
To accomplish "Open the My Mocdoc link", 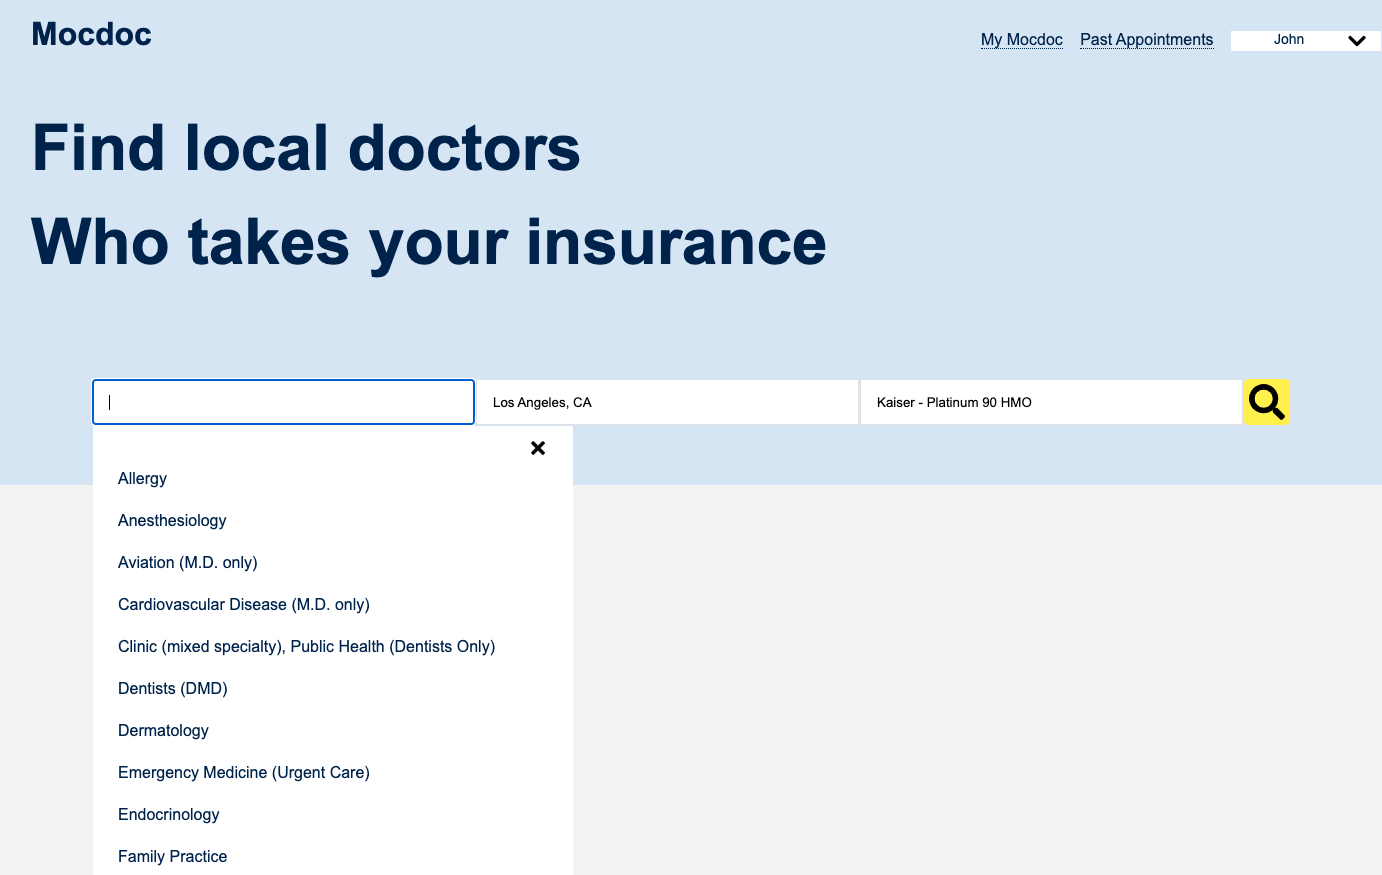I will pos(1021,40).
